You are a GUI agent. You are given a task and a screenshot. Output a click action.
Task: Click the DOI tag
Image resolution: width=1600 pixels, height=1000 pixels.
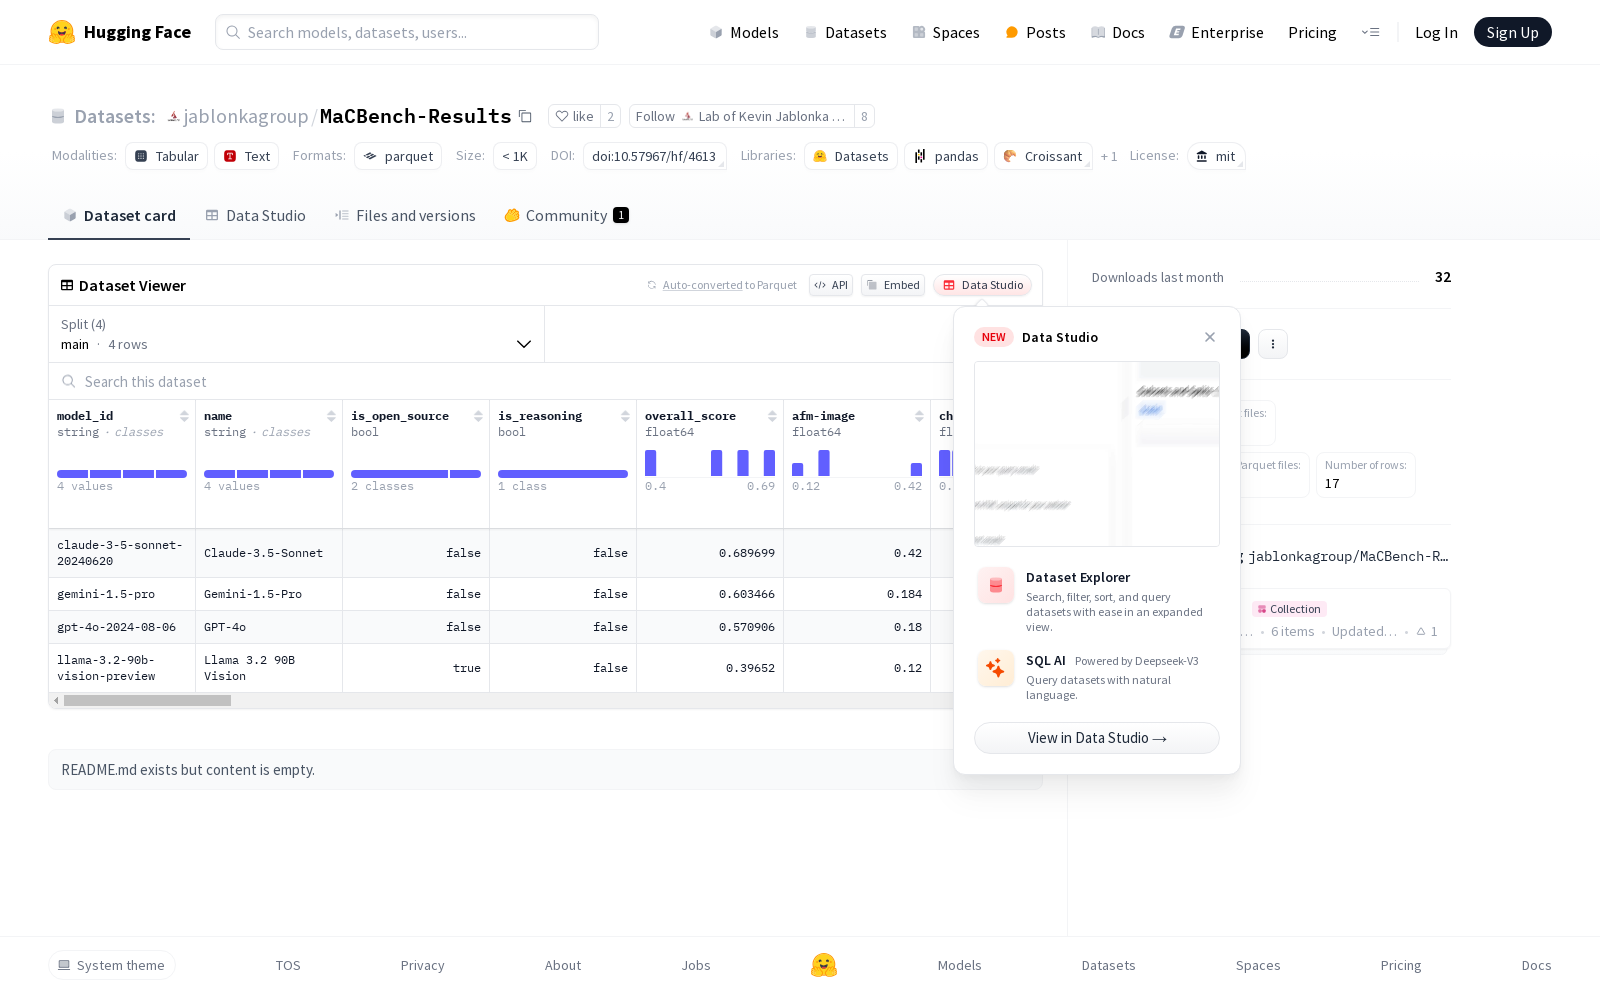(x=654, y=156)
